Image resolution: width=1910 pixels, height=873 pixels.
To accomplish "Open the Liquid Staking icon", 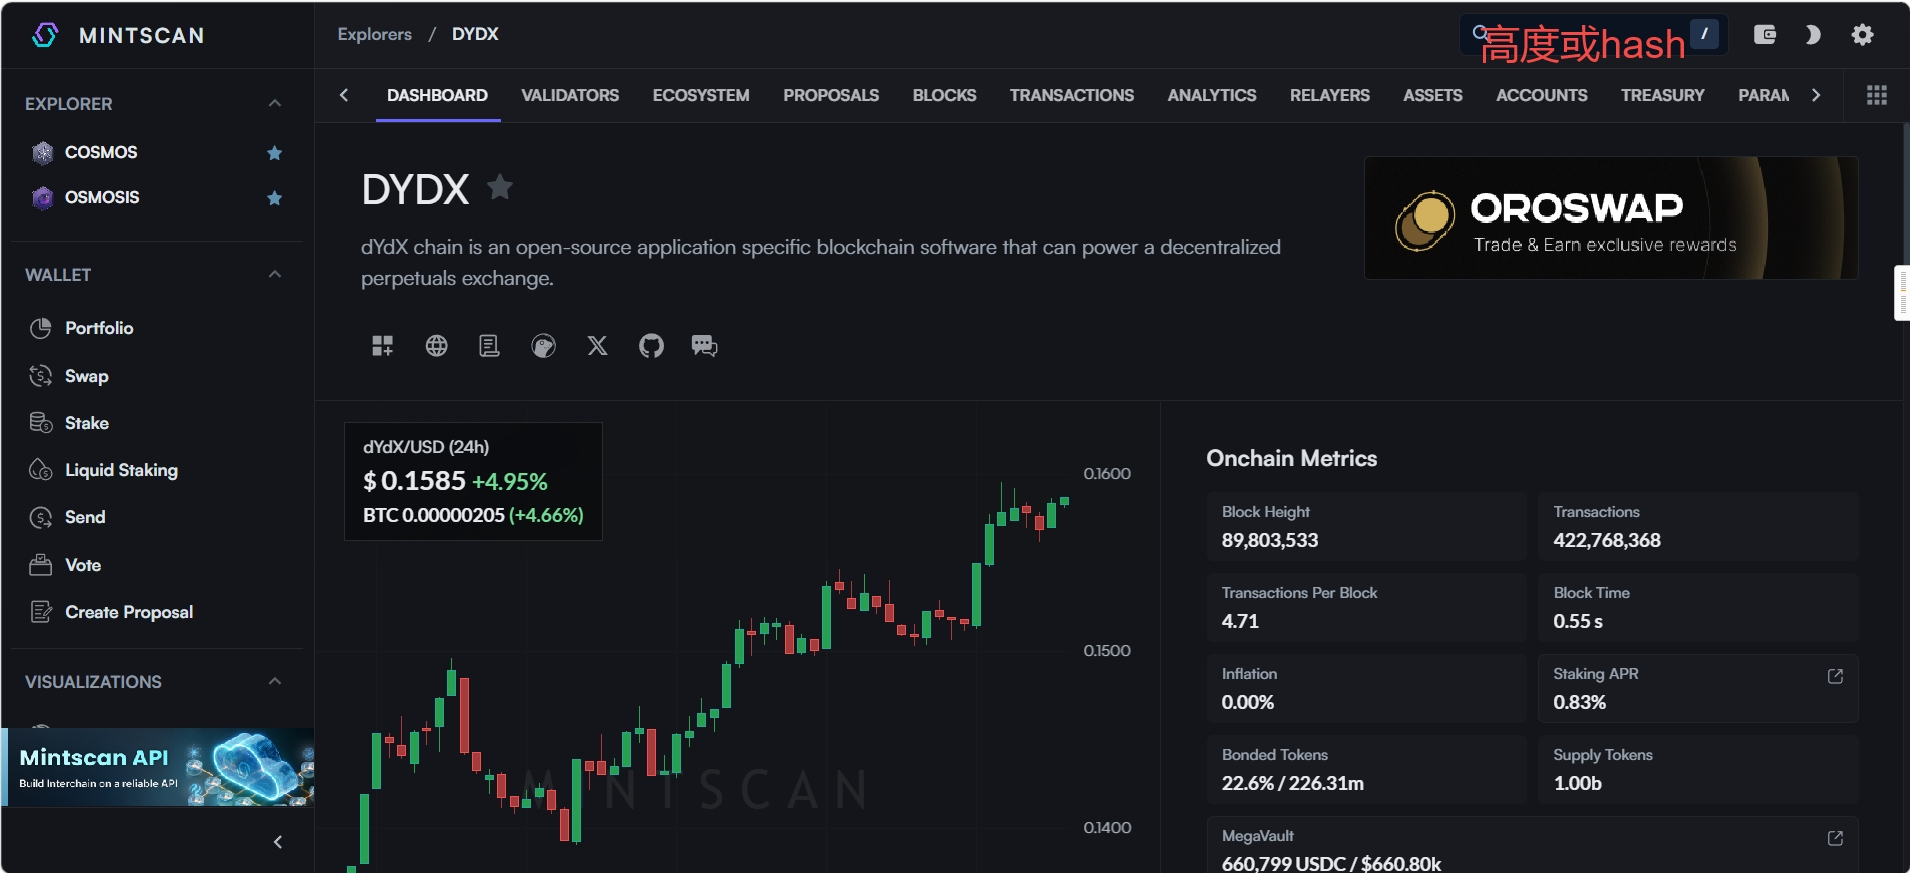I will click(41, 470).
